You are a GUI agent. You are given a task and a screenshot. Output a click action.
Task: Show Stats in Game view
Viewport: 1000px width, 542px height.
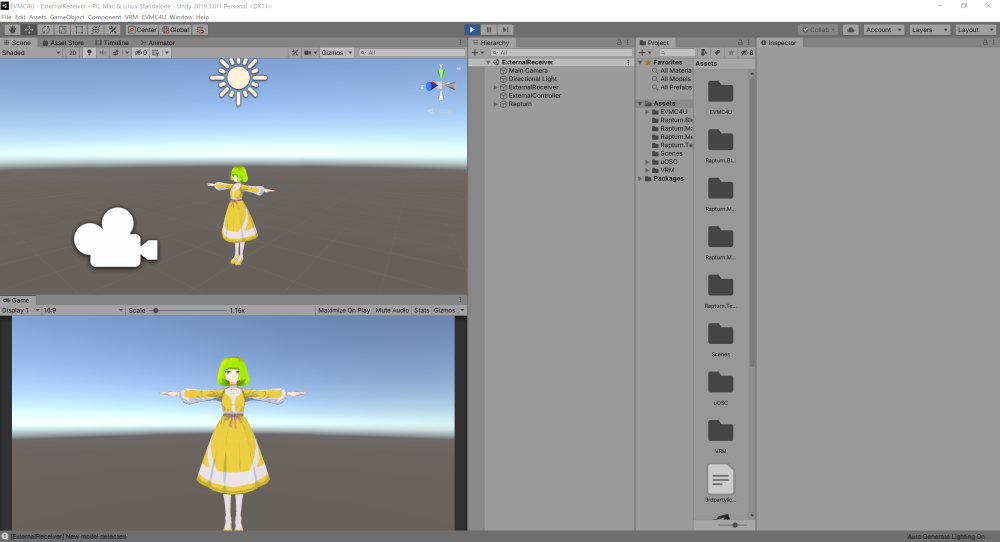422,310
